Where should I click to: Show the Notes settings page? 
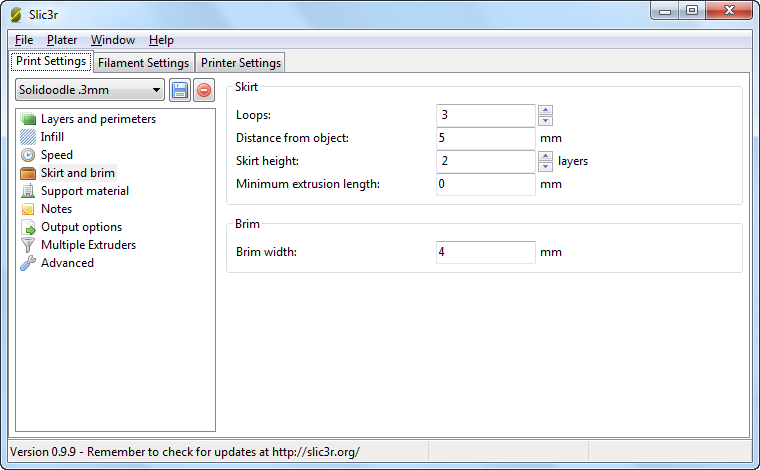tap(56, 209)
